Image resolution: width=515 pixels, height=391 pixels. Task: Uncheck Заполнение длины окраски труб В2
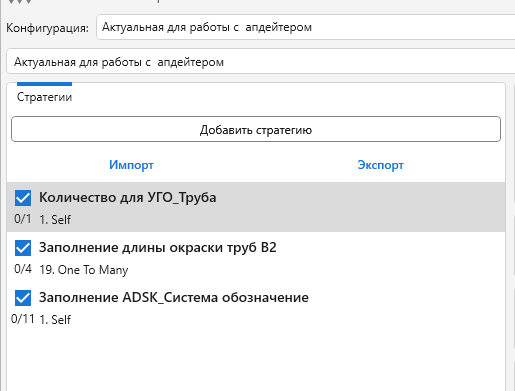tap(23, 248)
